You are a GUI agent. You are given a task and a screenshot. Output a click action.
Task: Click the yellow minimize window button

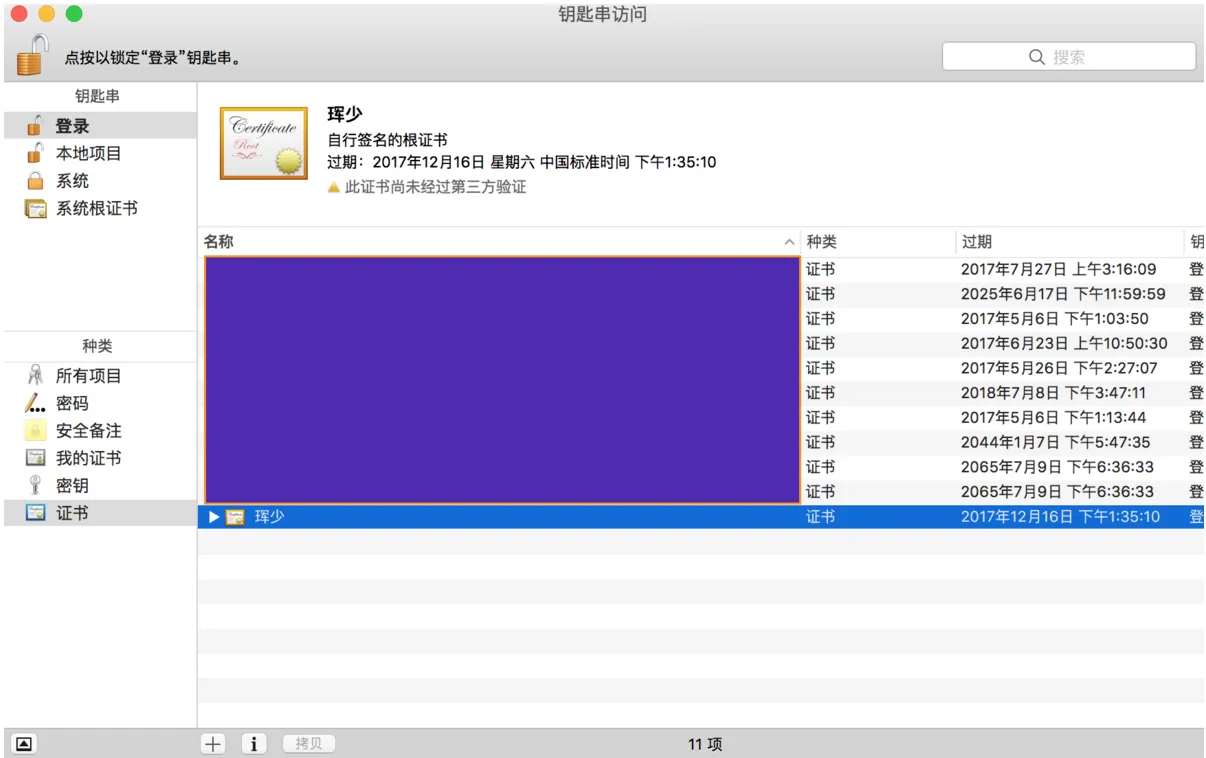click(x=46, y=14)
